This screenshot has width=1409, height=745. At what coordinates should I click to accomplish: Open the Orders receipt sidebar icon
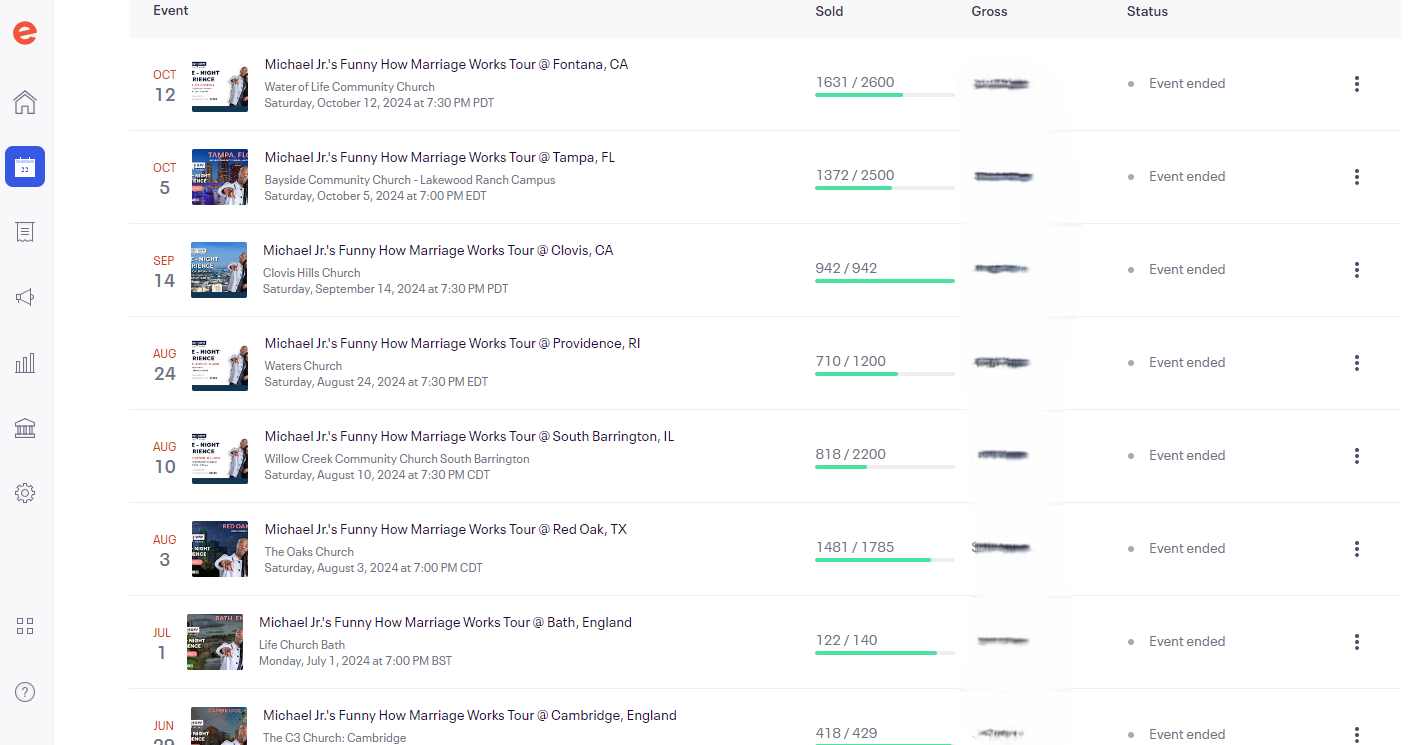25,232
